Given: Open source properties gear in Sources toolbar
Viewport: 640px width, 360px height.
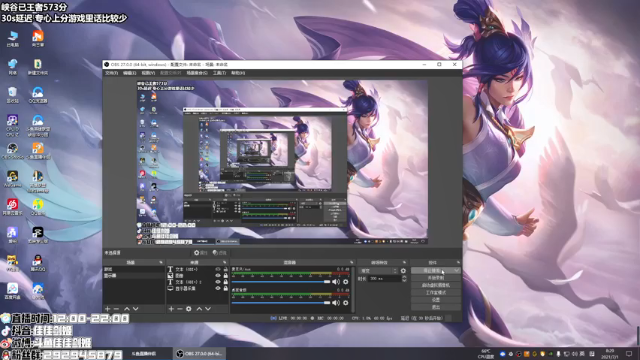Looking at the screenshot, I should (x=189, y=309).
